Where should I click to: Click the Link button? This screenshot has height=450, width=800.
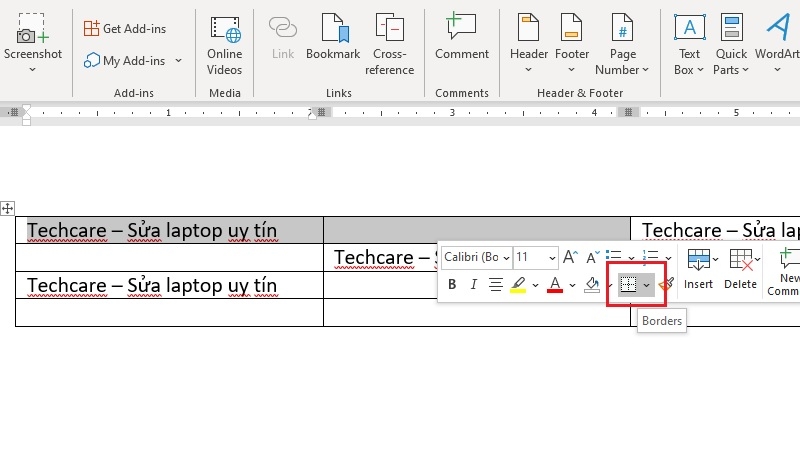click(283, 38)
